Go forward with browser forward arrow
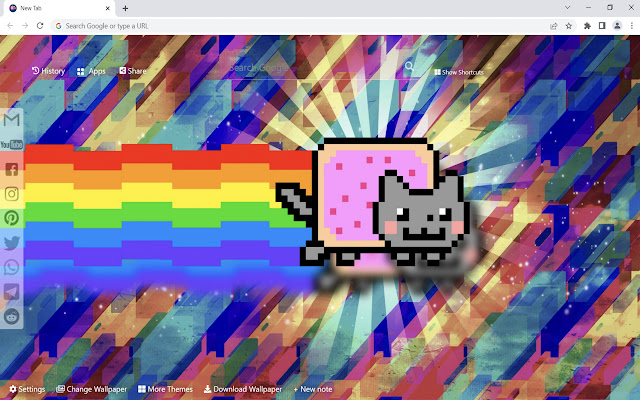 coord(25,26)
